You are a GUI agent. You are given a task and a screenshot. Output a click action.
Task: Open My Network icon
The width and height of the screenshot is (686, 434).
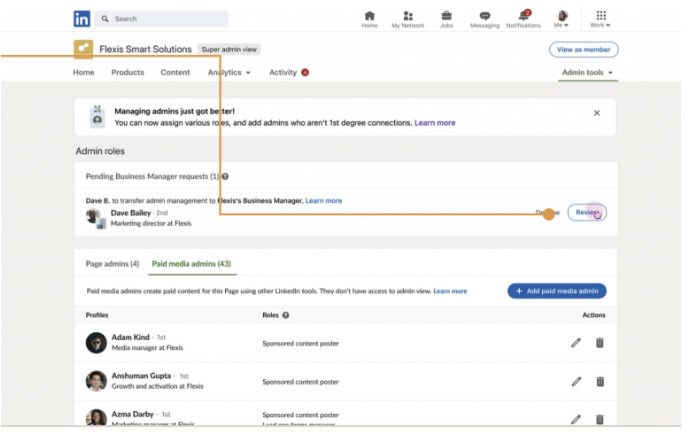[x=407, y=16]
